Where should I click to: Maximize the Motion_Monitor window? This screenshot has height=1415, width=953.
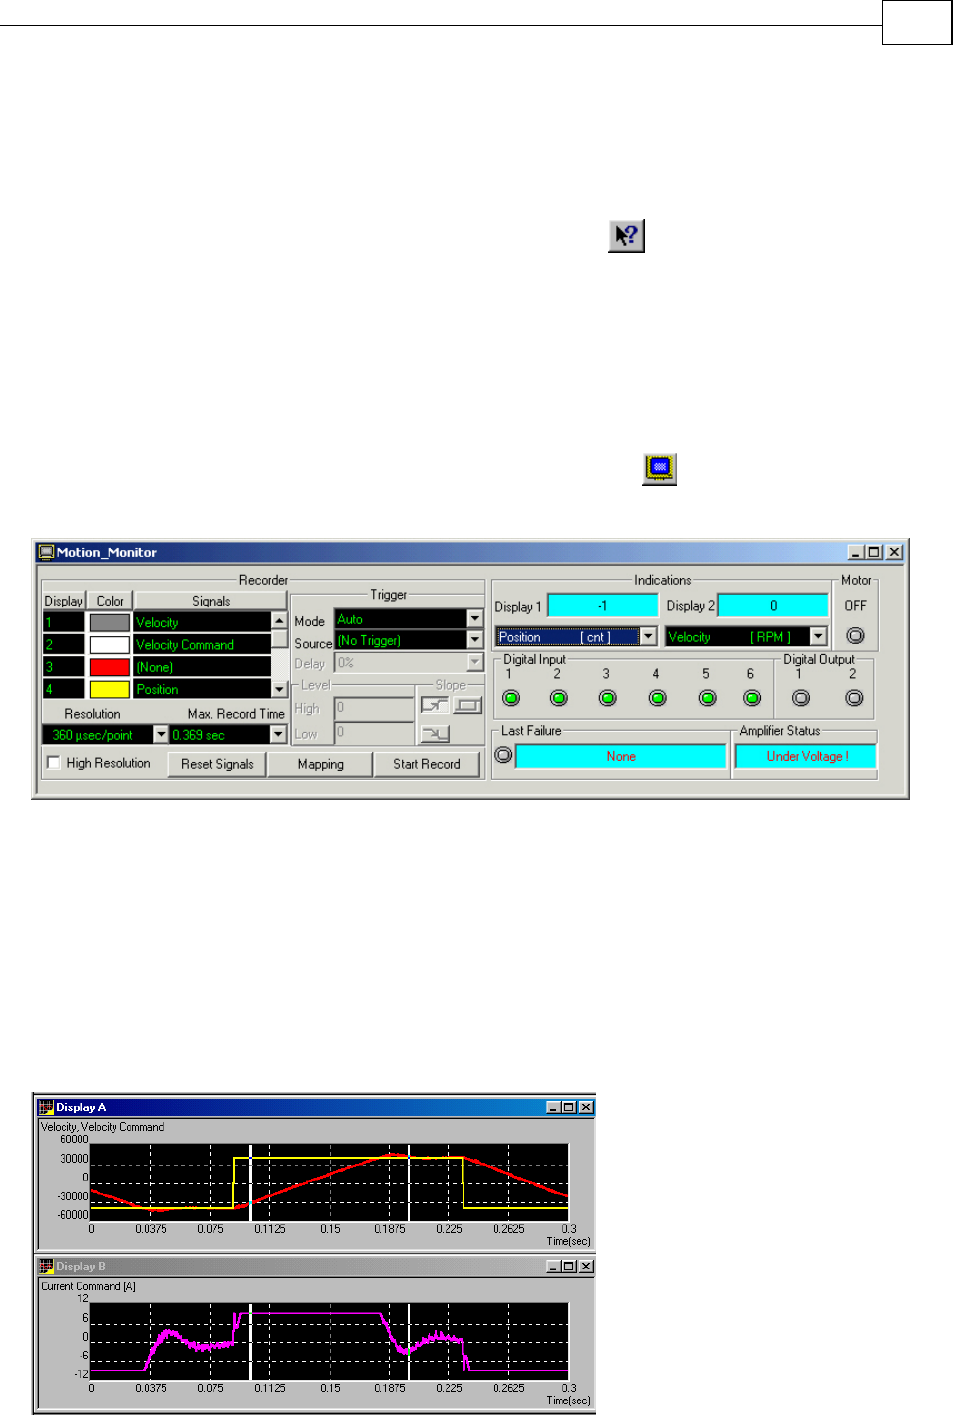point(874,552)
